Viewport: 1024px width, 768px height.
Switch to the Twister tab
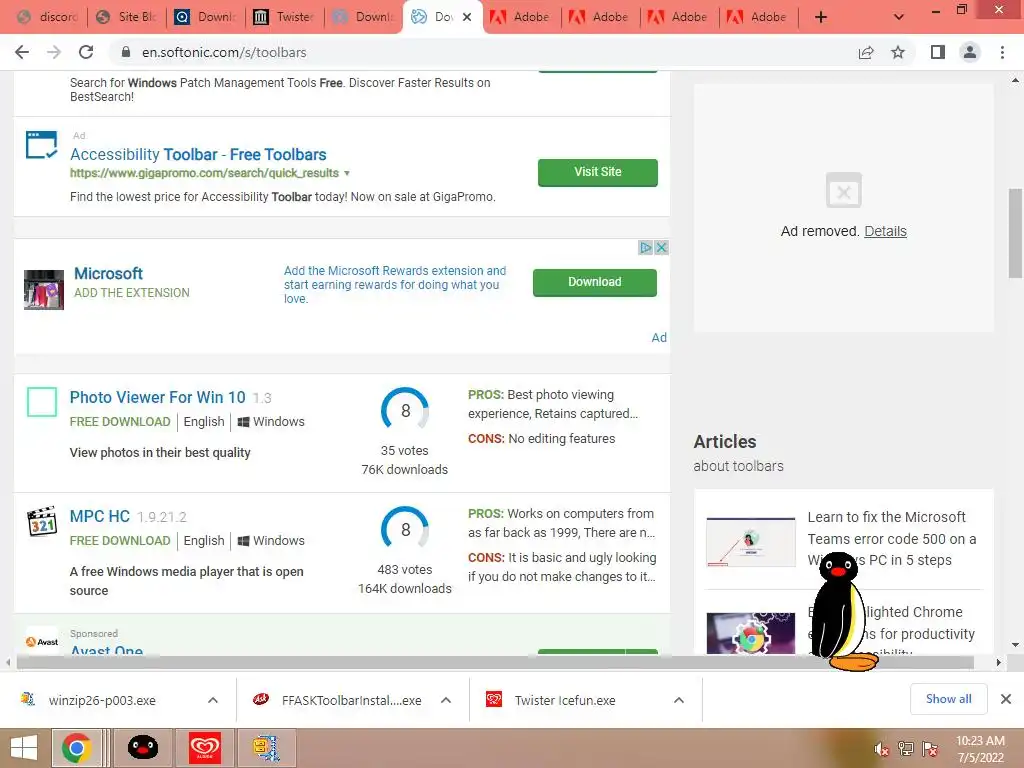(285, 17)
